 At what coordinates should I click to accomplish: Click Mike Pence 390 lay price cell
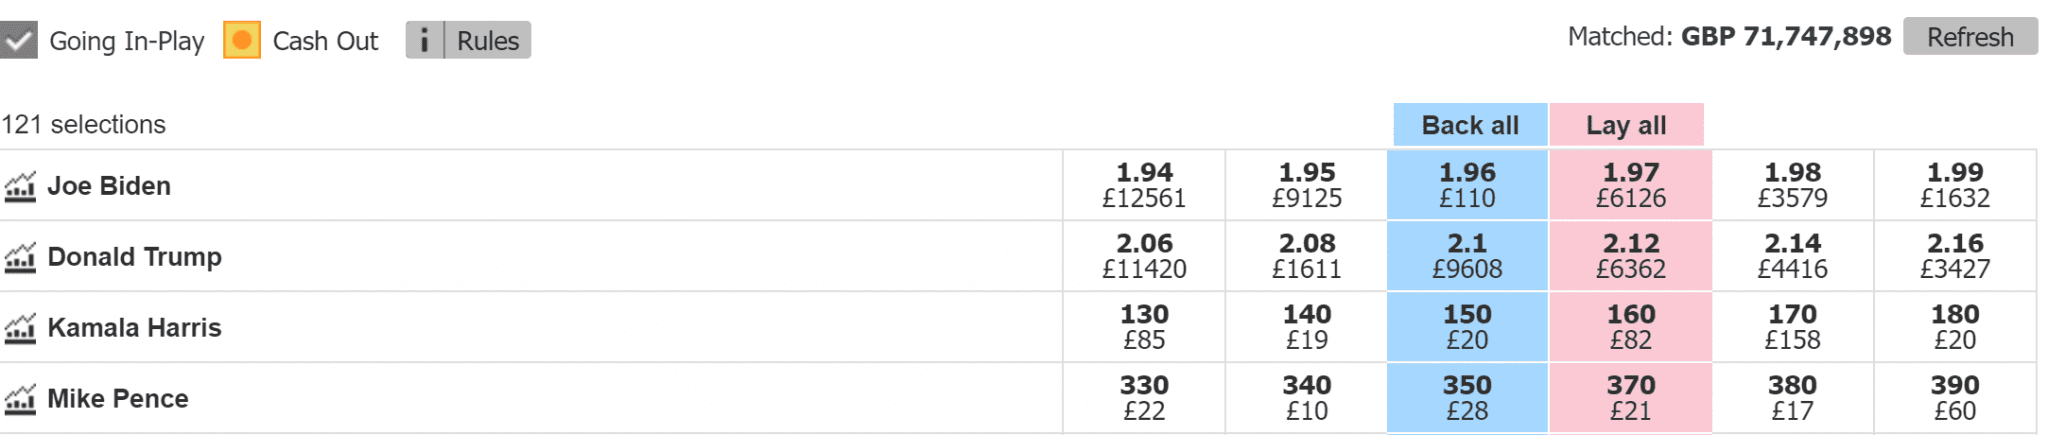(x=1955, y=398)
